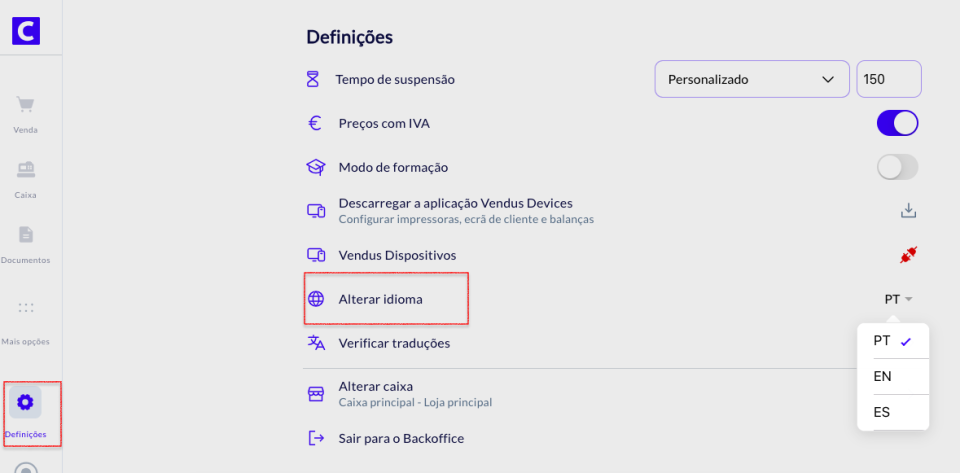Click the download icon for Vendus Devices
Image resolution: width=960 pixels, height=473 pixels.
pyautogui.click(x=908, y=210)
